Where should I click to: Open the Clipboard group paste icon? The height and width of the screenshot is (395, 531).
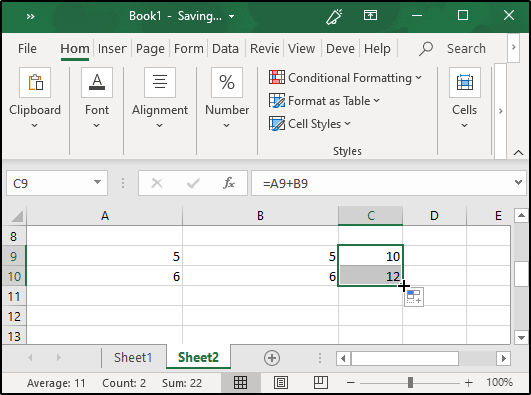click(x=35, y=82)
